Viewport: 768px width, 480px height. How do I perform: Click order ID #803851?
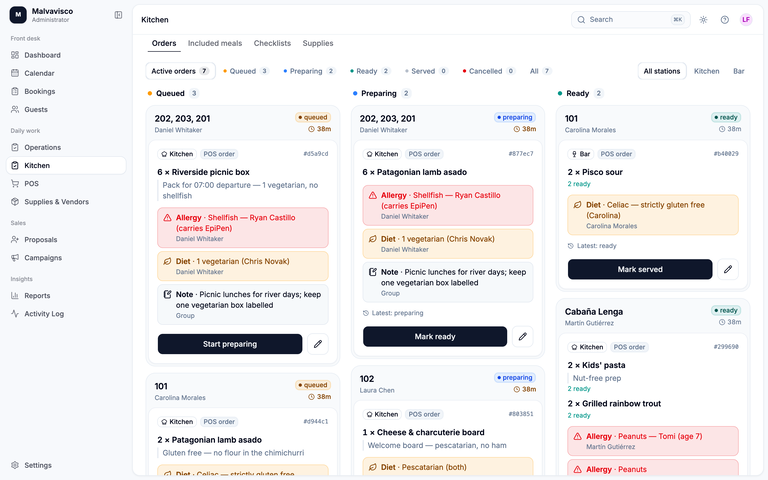pyautogui.click(x=521, y=414)
